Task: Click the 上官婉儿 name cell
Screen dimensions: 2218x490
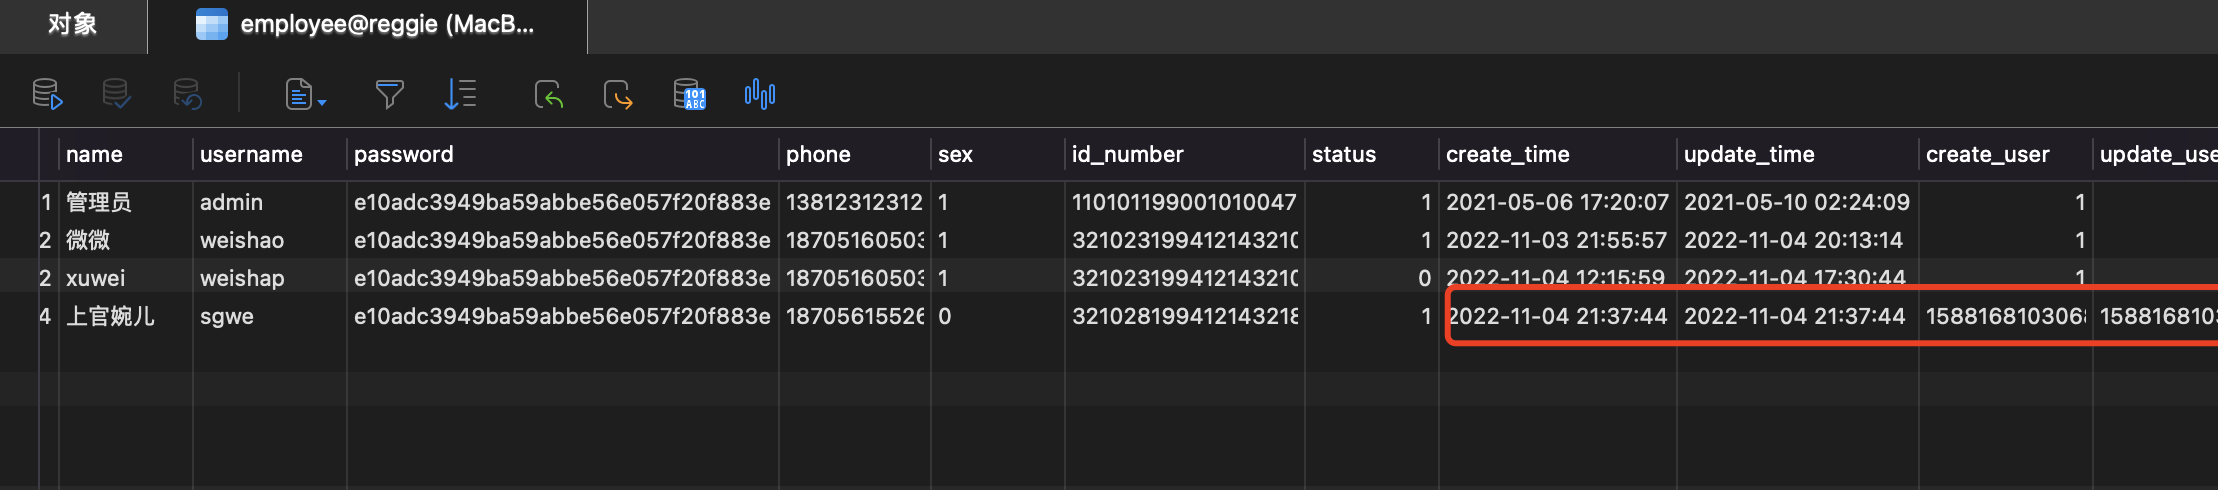Action: coord(110,316)
